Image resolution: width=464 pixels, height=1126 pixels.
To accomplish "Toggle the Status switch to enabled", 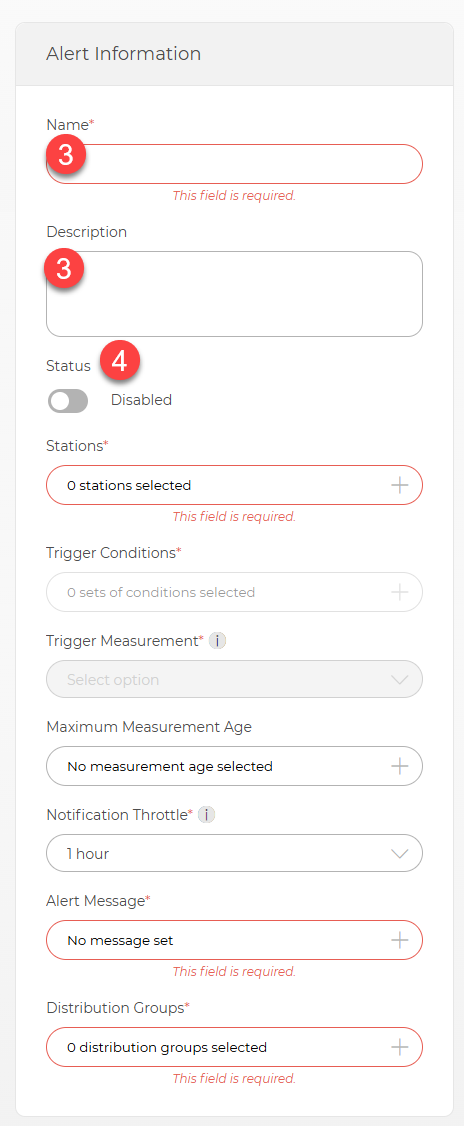I will (x=68, y=401).
